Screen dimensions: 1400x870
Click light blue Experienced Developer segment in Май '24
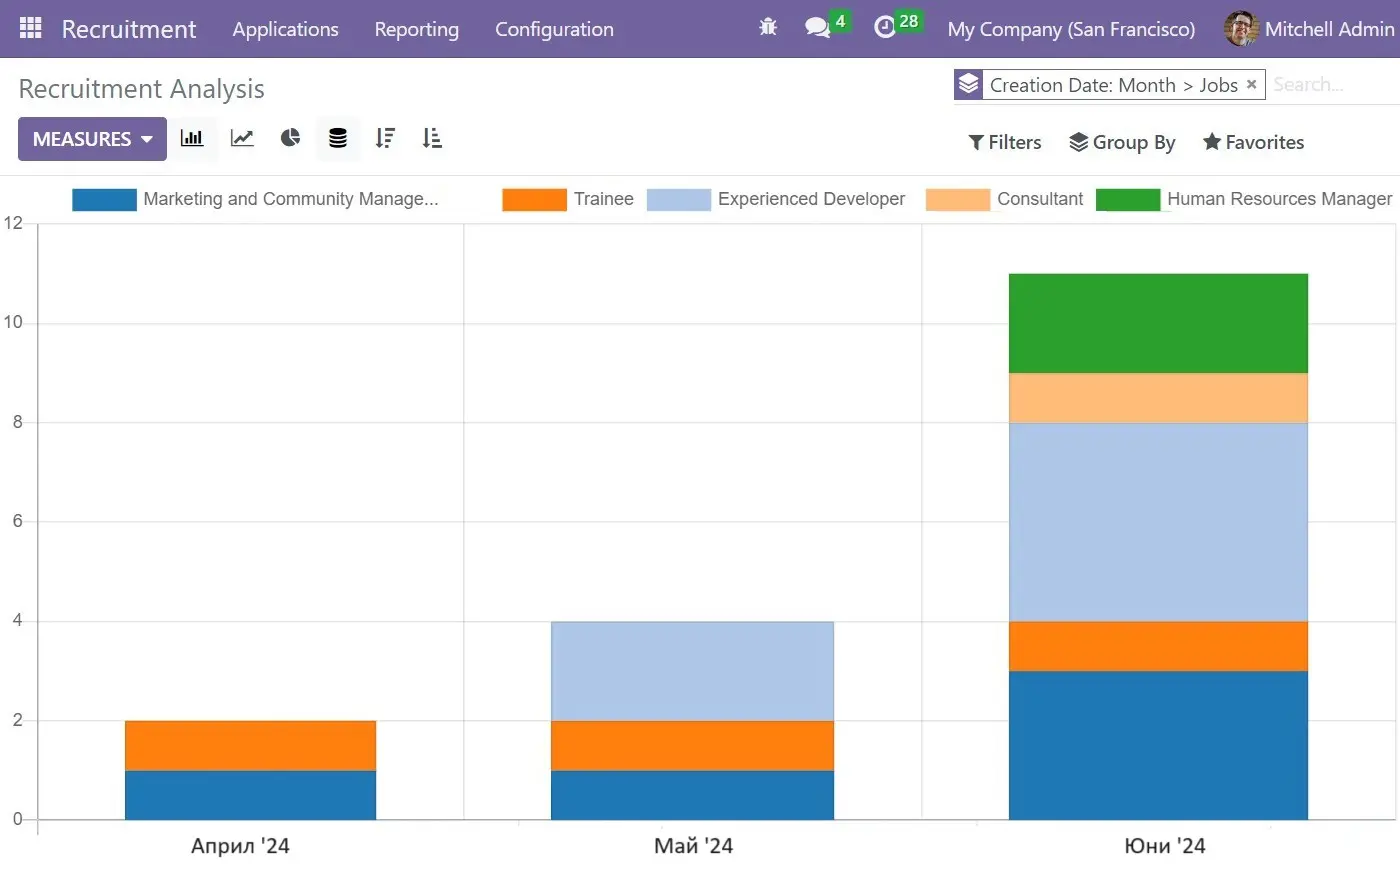(692, 671)
